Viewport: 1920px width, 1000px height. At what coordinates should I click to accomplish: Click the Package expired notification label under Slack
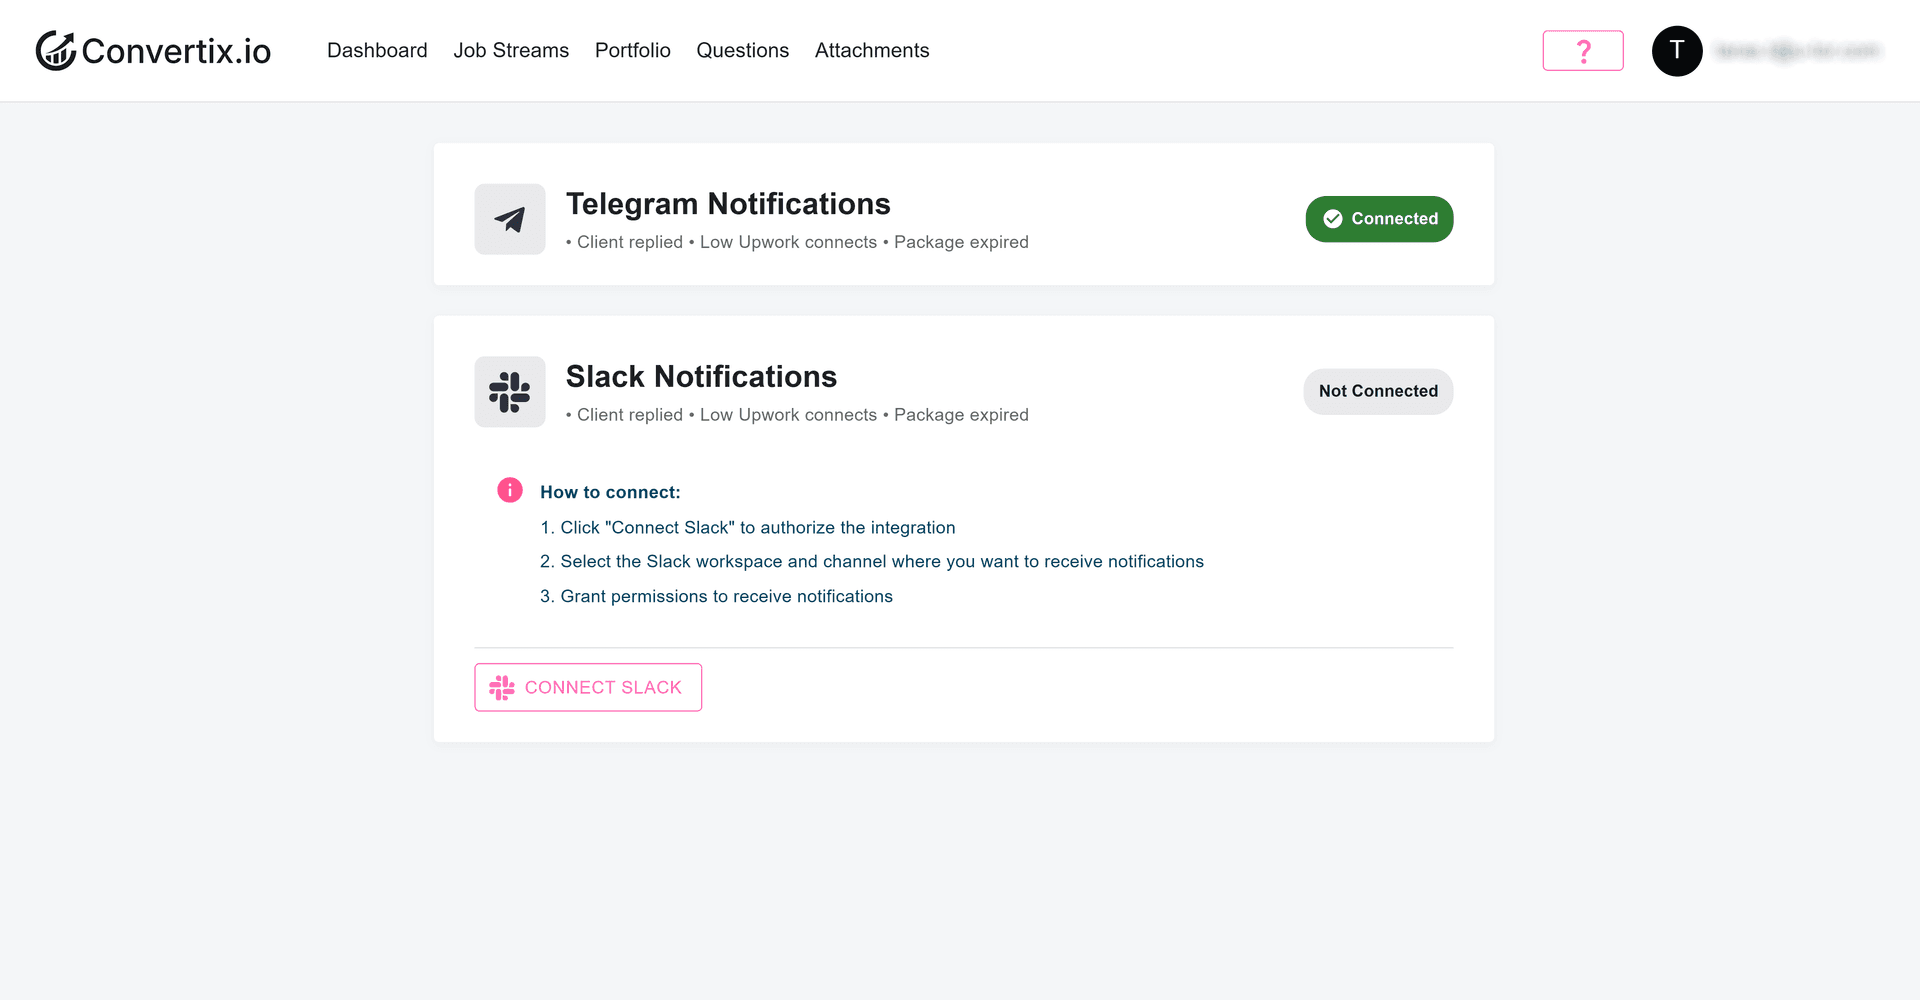pos(961,414)
